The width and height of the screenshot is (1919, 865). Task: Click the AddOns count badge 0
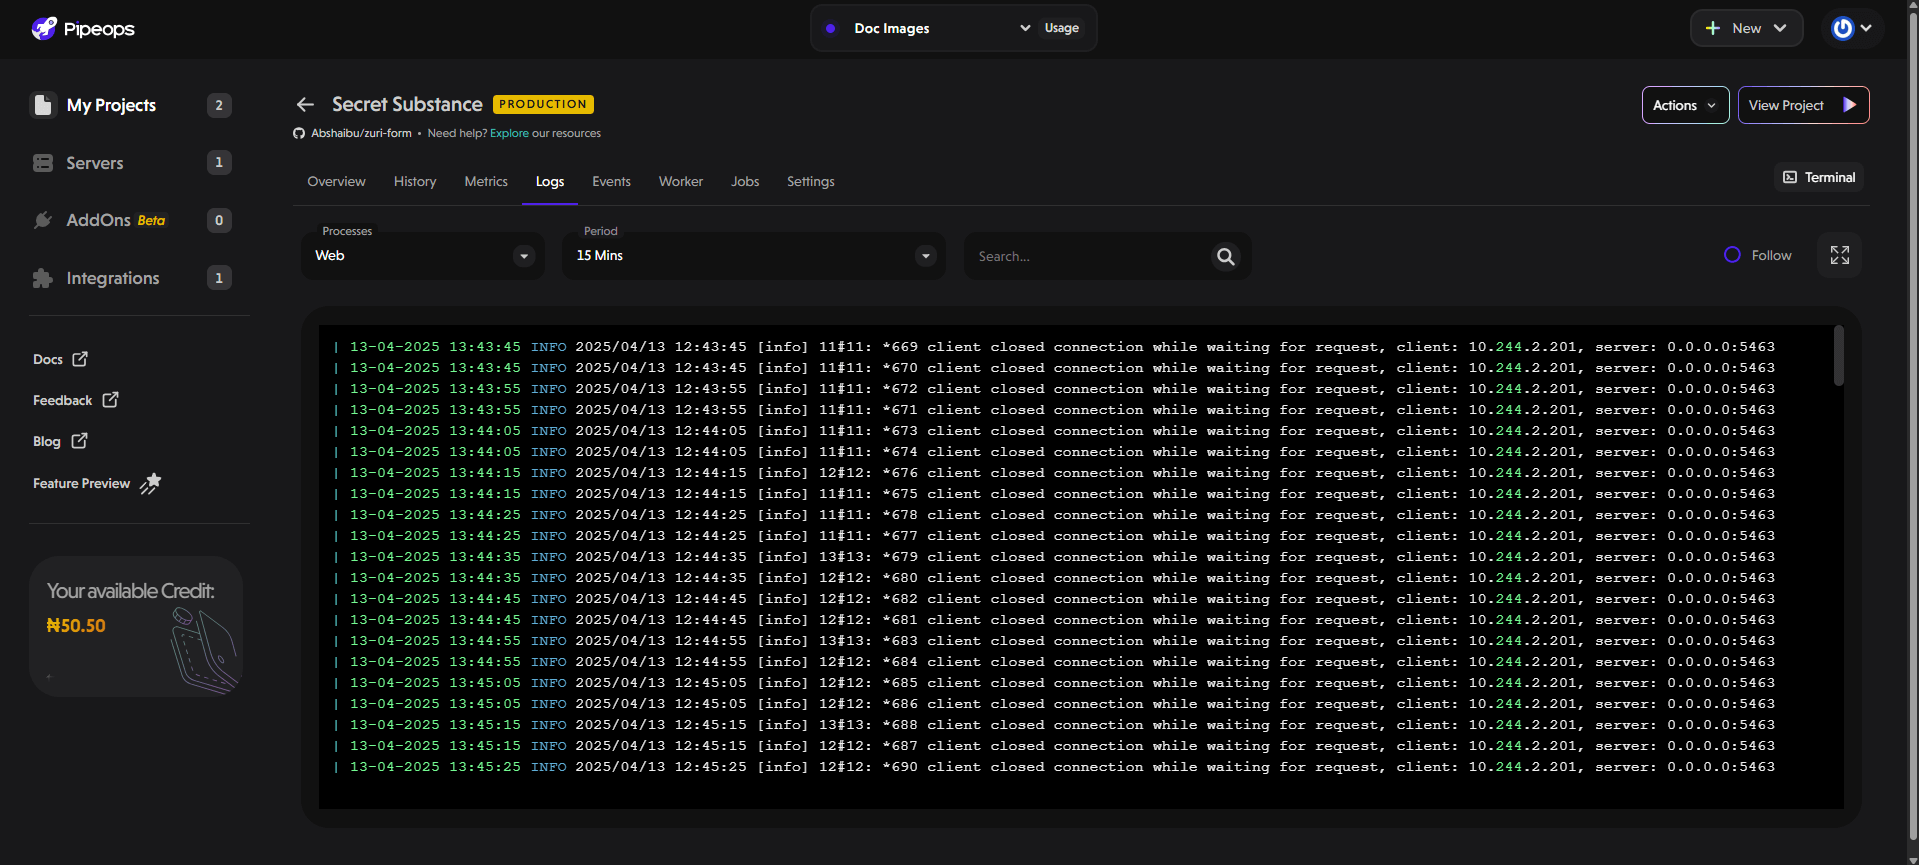pos(219,220)
